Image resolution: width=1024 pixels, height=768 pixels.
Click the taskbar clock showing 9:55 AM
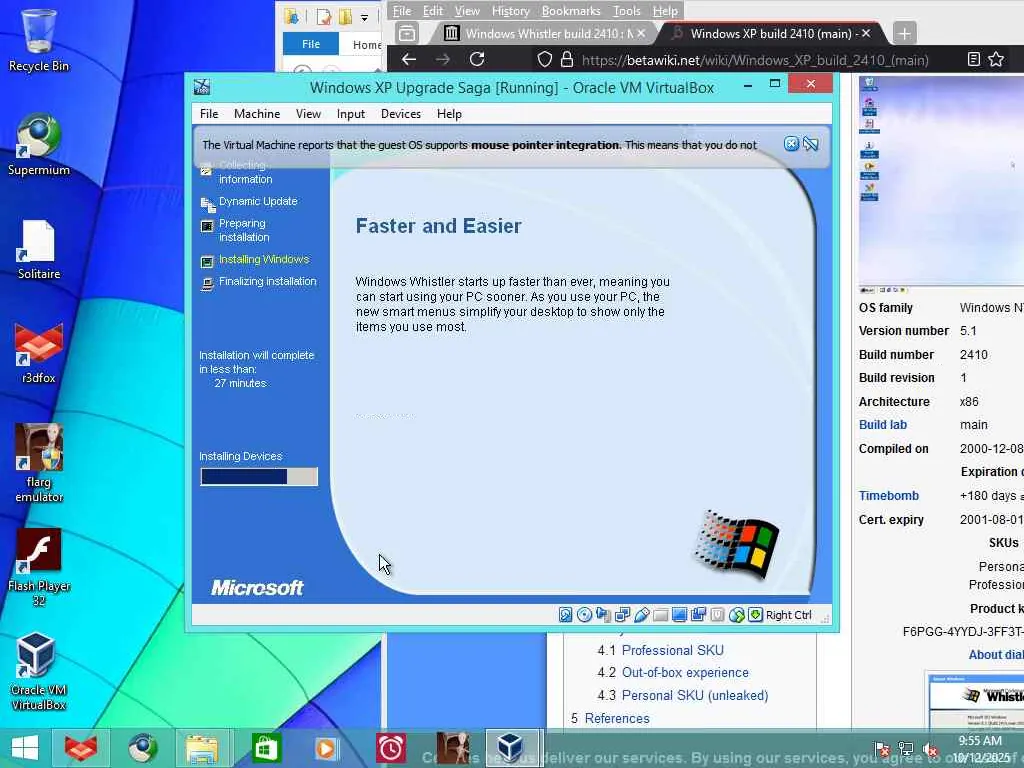(x=980, y=749)
